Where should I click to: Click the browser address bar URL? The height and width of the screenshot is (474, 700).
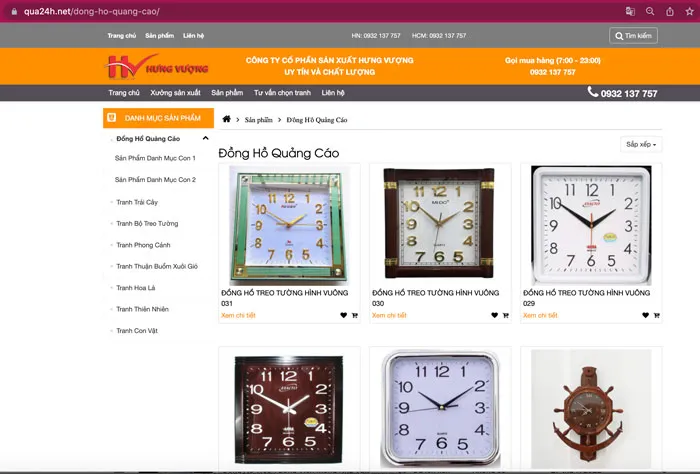[92, 12]
